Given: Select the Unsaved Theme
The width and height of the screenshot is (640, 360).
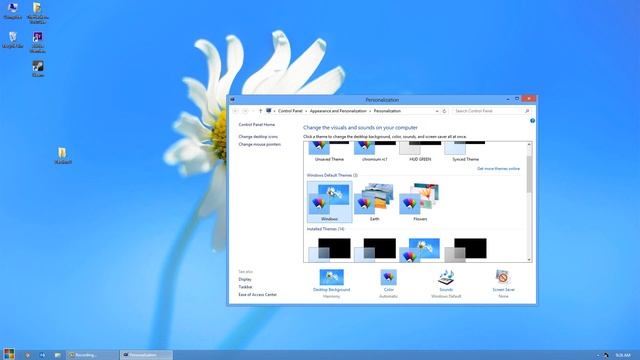Looking at the screenshot, I should (x=329, y=151).
